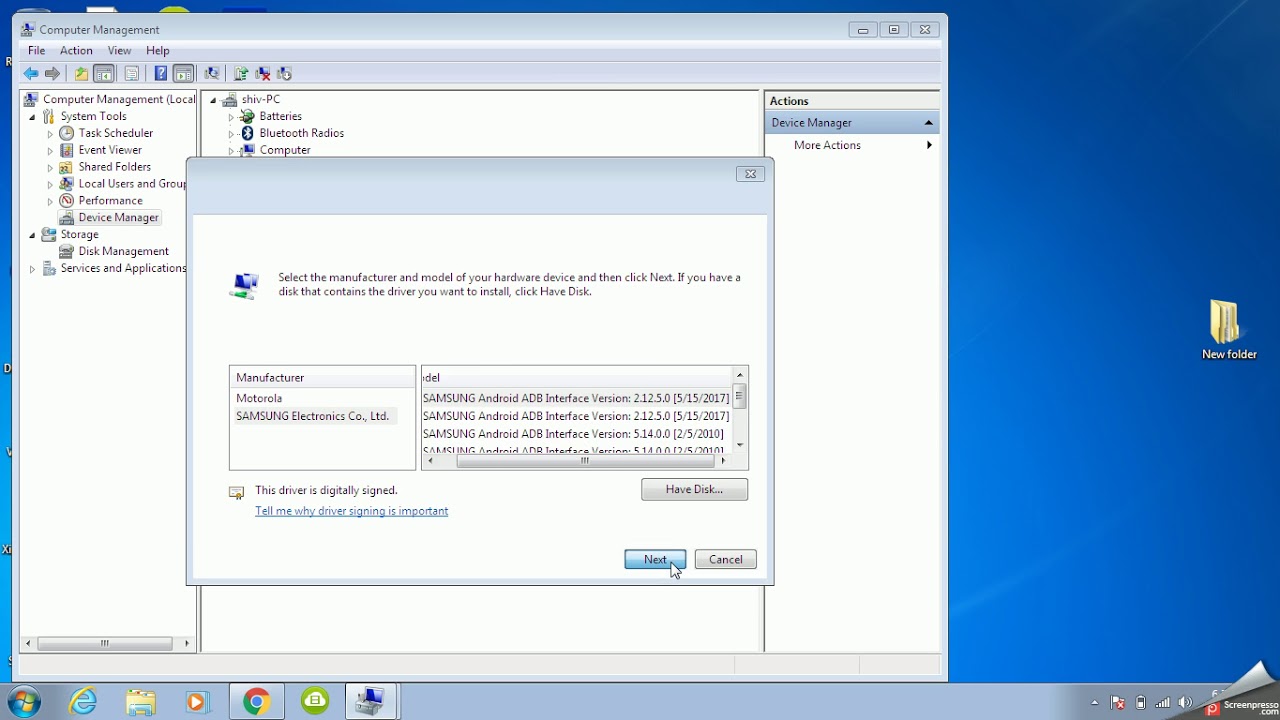Open the Help menu
The width and height of the screenshot is (1280, 720).
[158, 50]
